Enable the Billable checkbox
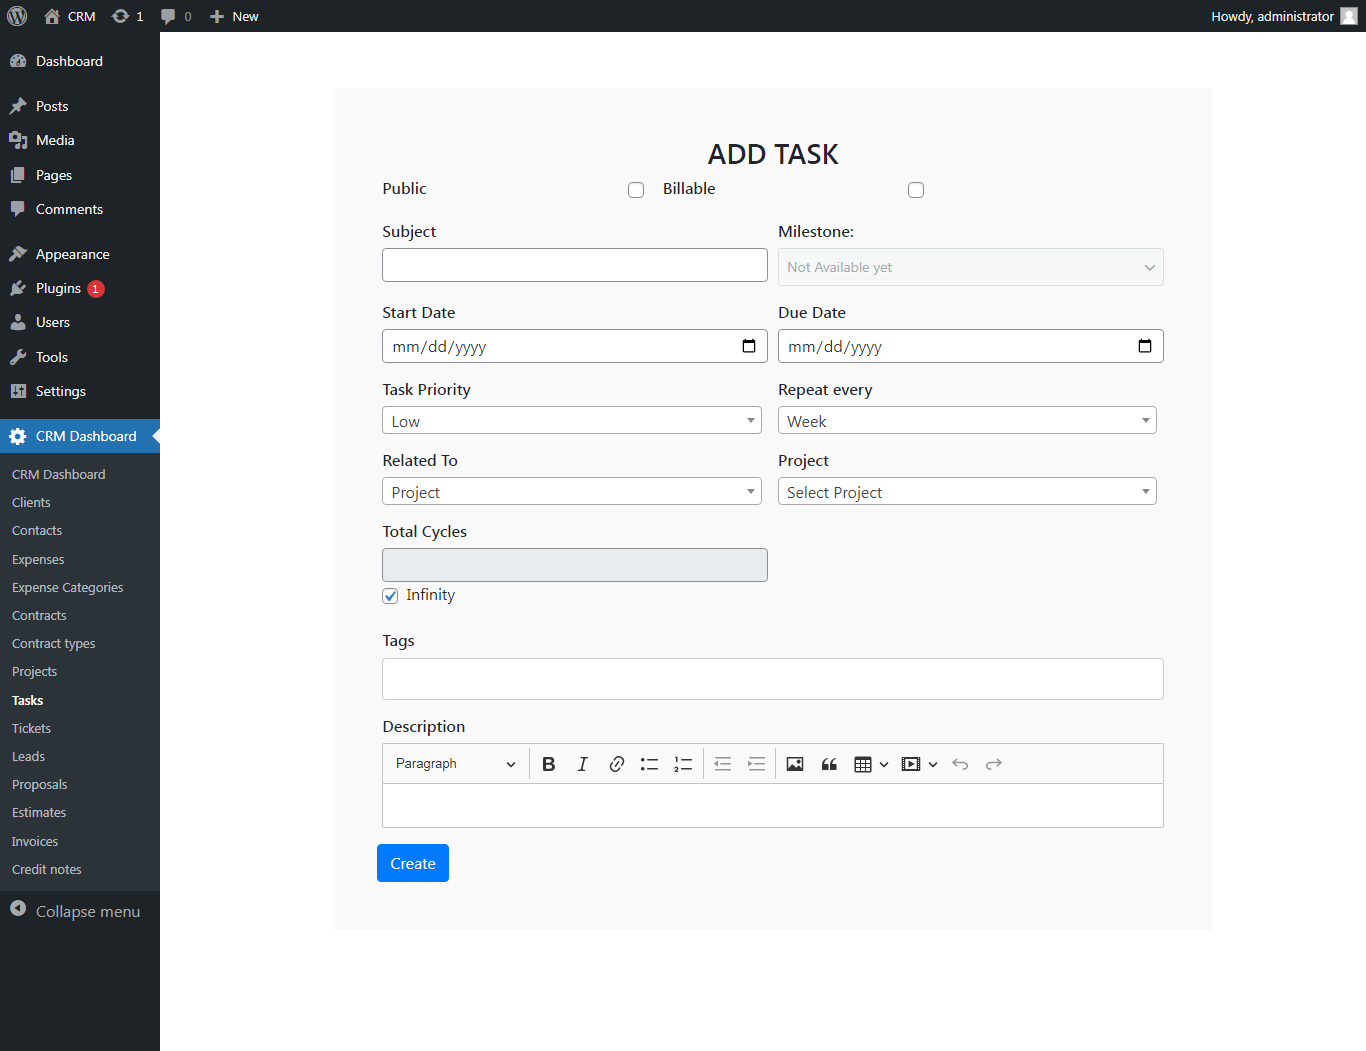Viewport: 1366px width, 1051px height. [915, 189]
